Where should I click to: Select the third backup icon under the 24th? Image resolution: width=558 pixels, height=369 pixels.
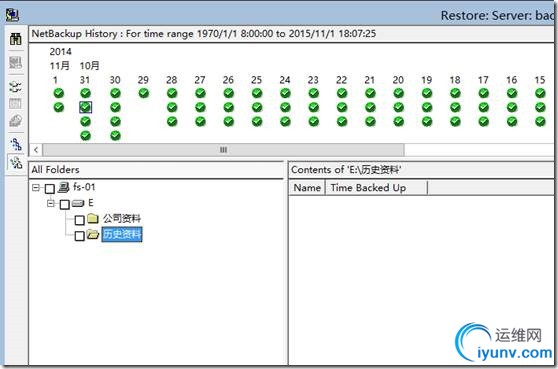tap(285, 121)
